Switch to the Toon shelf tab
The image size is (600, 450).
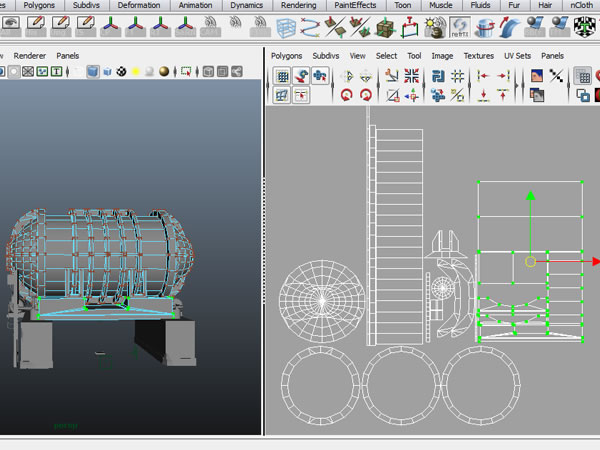coord(403,5)
